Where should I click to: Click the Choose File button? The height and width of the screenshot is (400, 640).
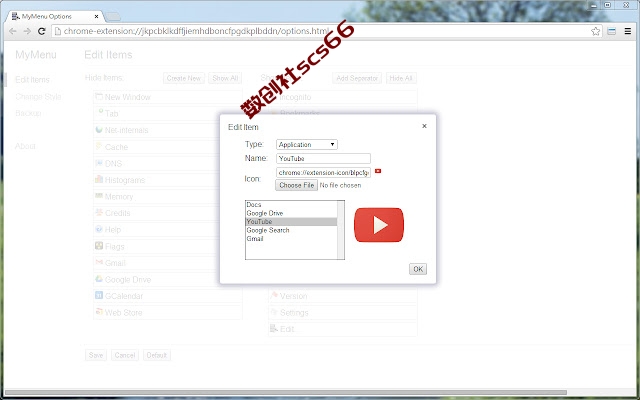point(296,185)
